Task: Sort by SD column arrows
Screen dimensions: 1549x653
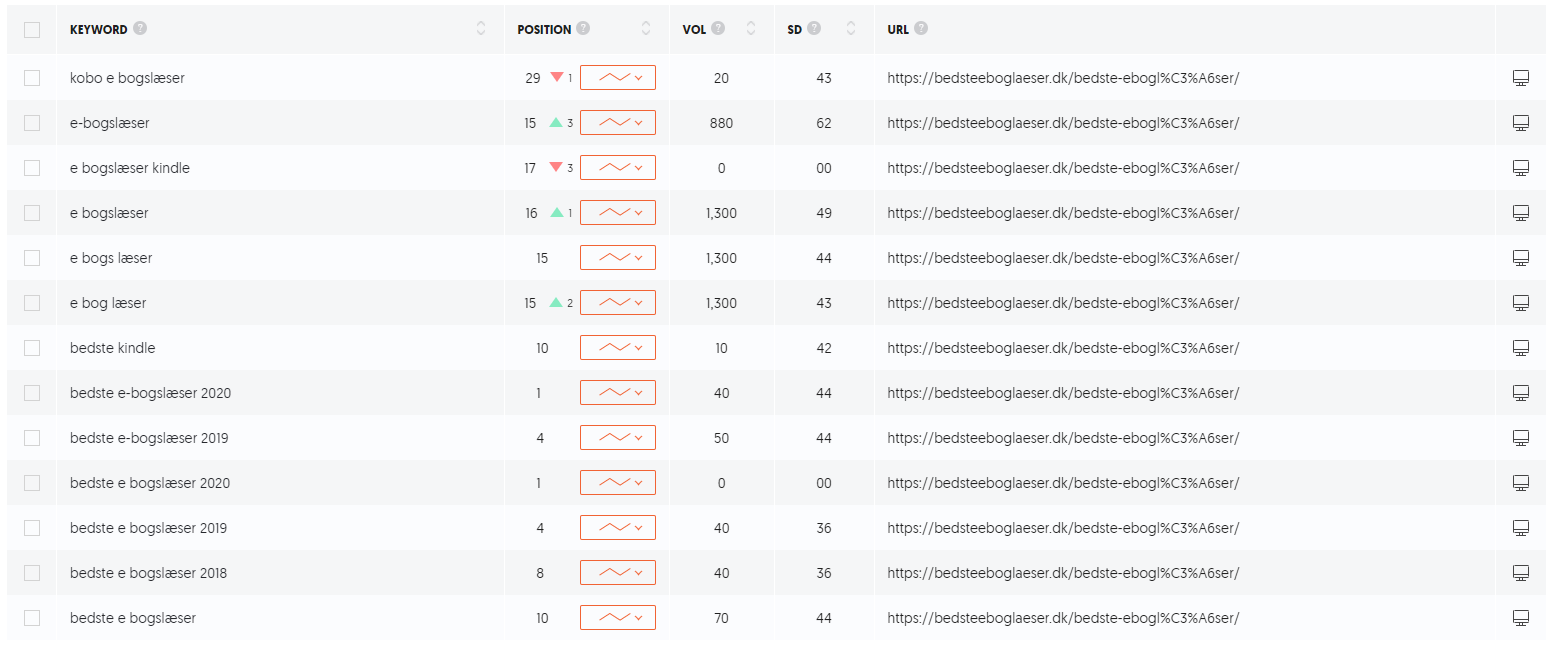Action: [x=850, y=28]
